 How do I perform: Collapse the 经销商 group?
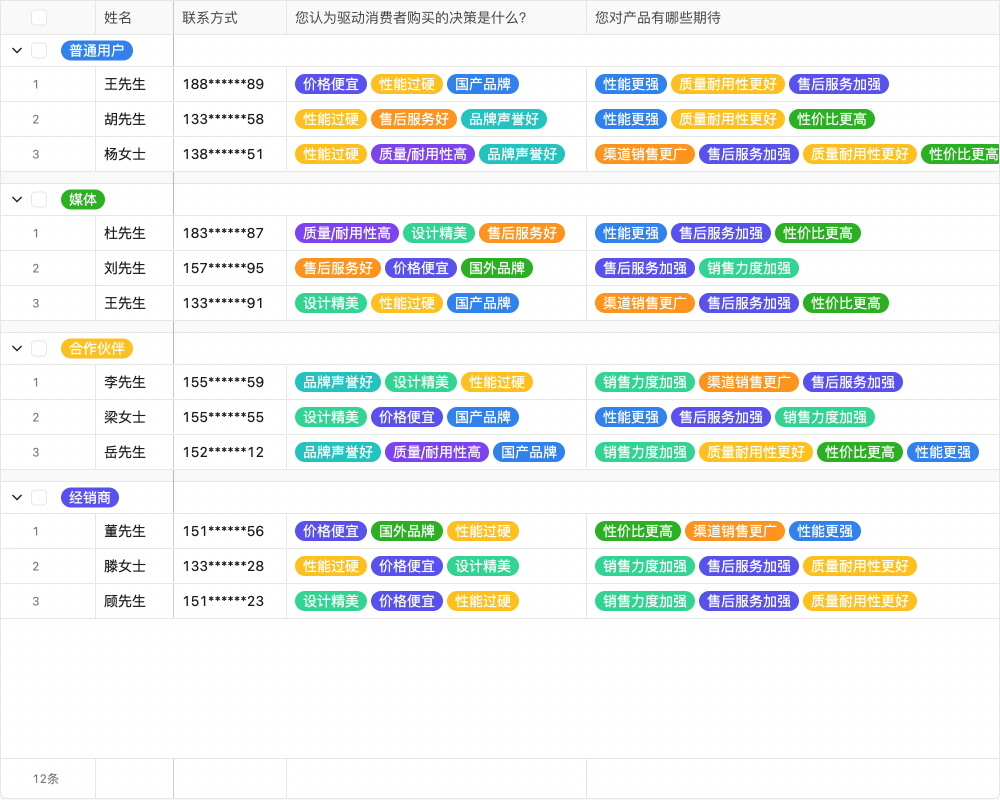click(15, 496)
